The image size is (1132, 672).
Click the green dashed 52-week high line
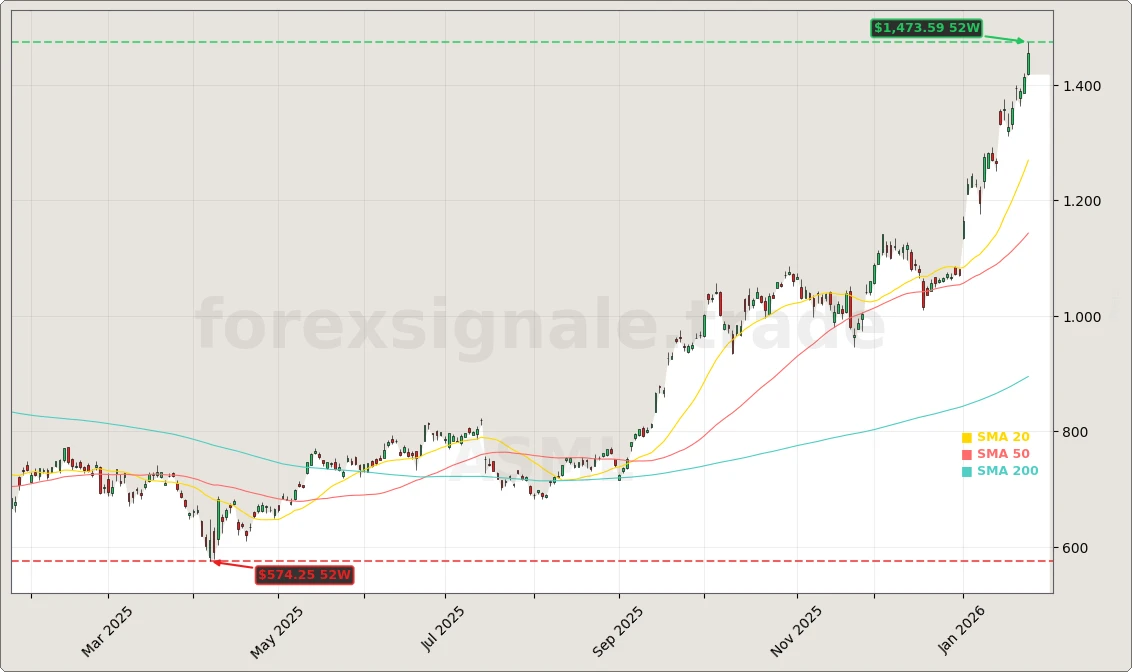[x=500, y=41]
